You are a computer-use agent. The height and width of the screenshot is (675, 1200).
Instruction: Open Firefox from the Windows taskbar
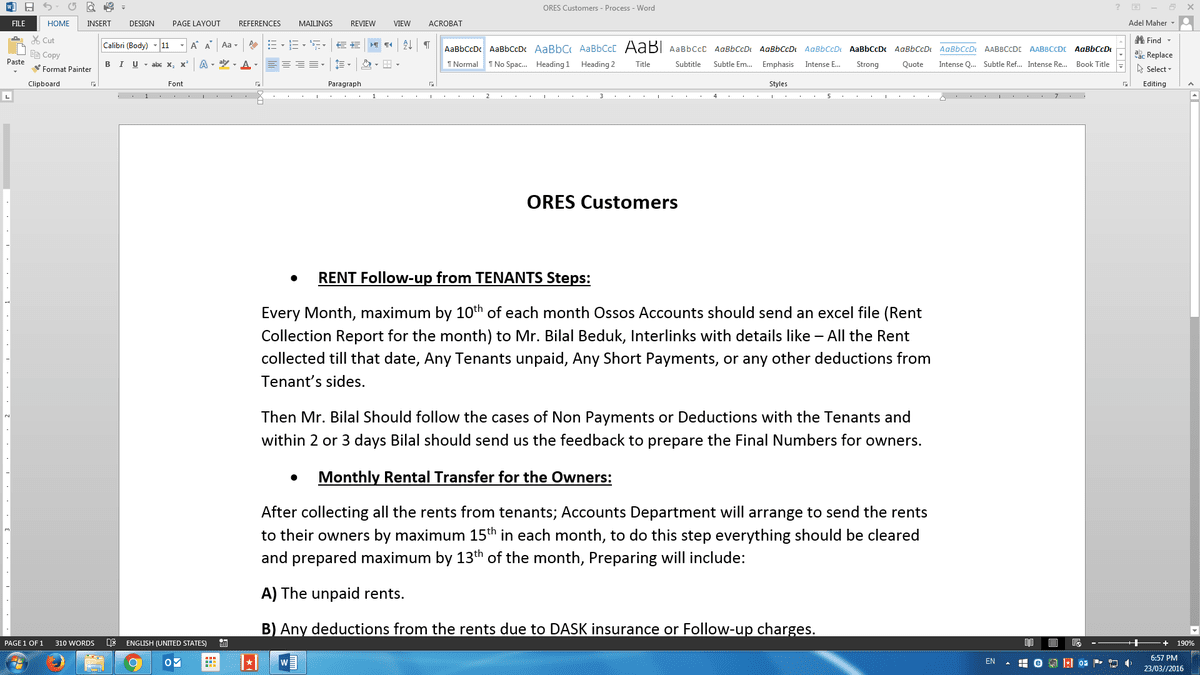[x=55, y=662]
